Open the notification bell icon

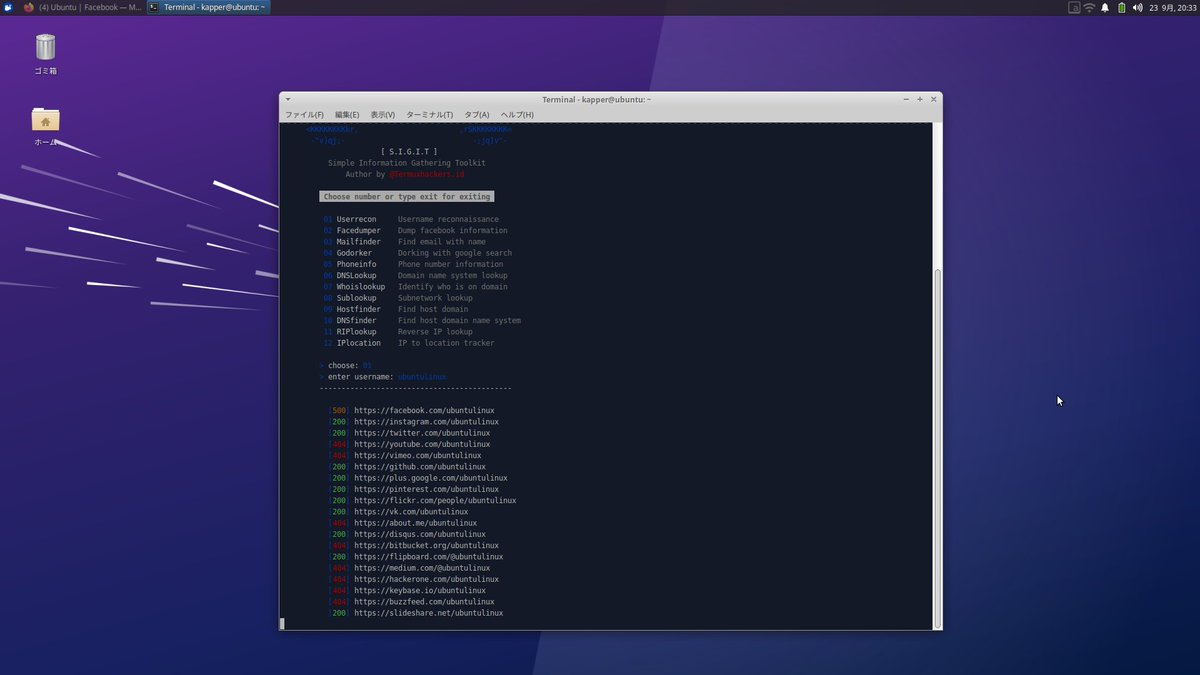(1105, 7)
